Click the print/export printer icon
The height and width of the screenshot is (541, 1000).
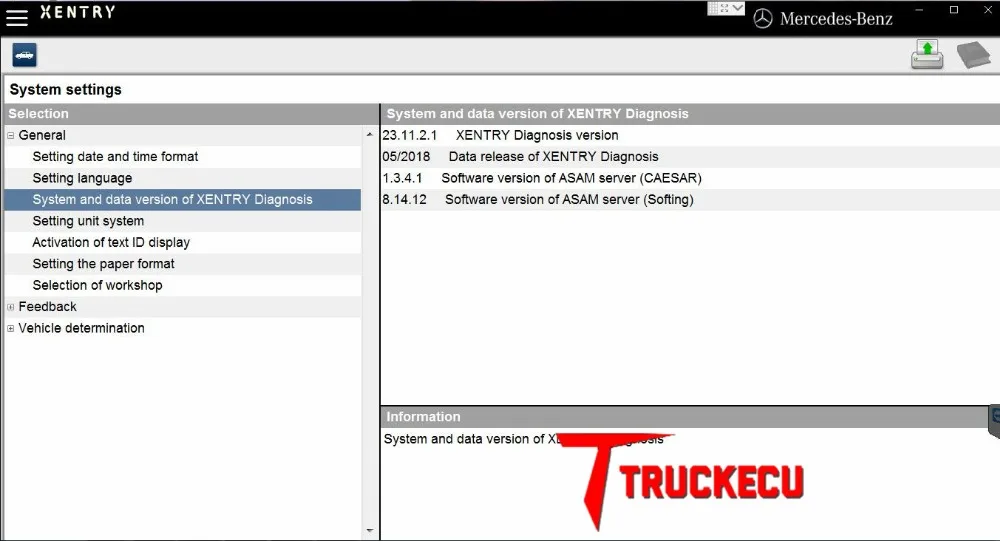[x=927, y=54]
